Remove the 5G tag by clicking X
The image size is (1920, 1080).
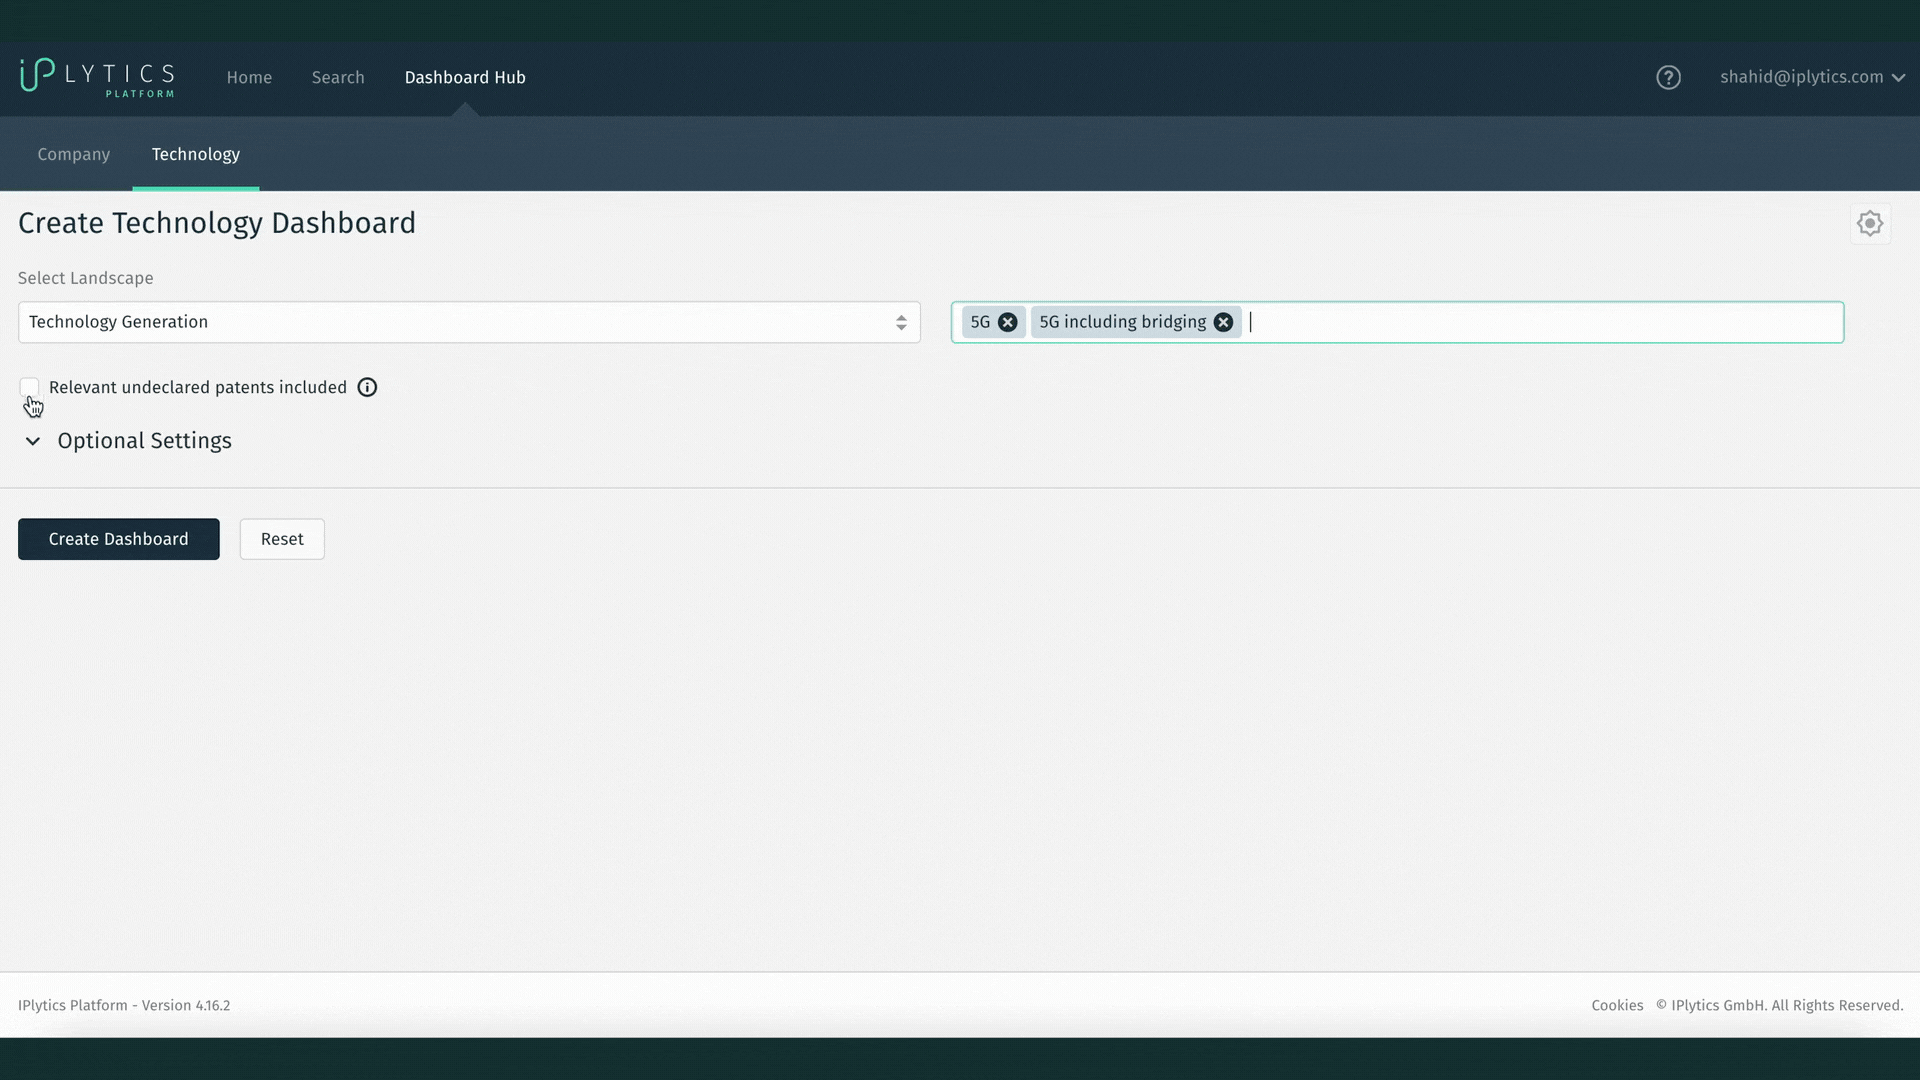click(1007, 322)
